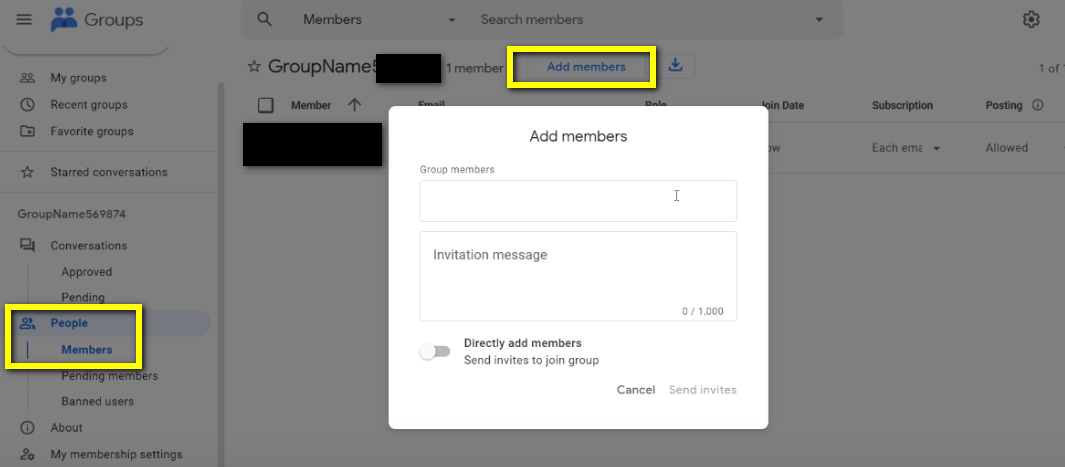This screenshot has height=467, width=1065.
Task: Select Pending conversations
Action: [x=83, y=297]
